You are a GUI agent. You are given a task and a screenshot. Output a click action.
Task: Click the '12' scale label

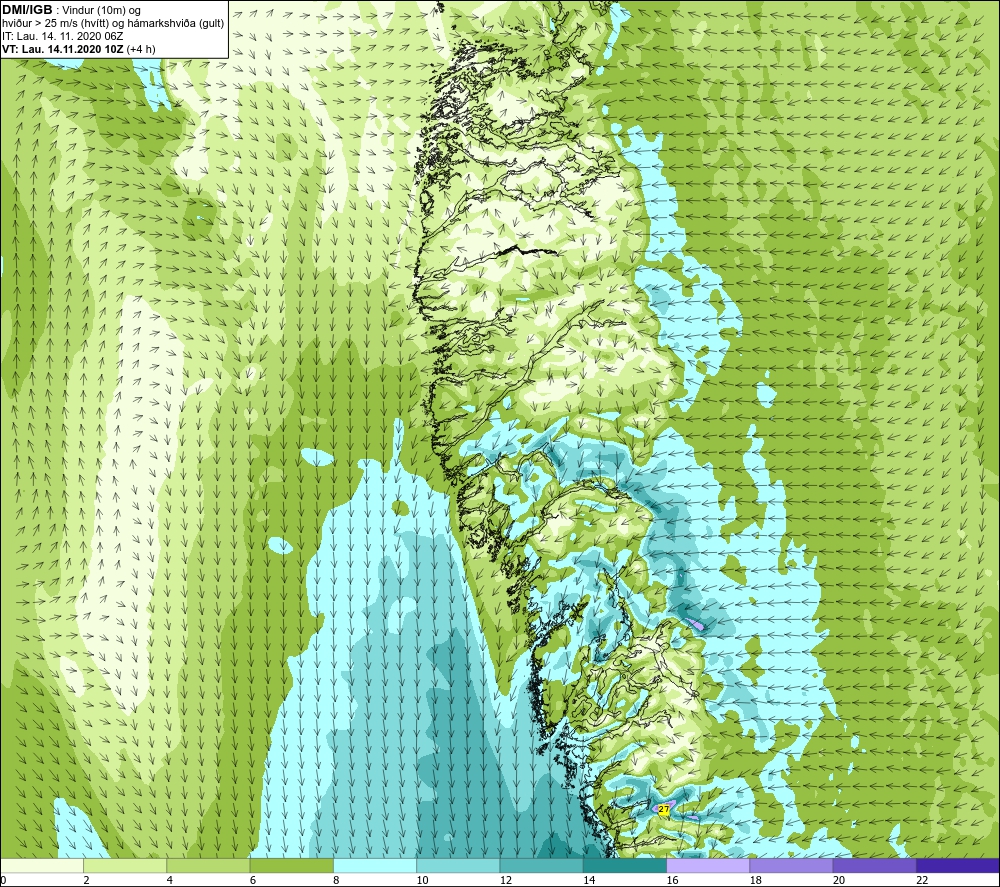pyautogui.click(x=506, y=881)
